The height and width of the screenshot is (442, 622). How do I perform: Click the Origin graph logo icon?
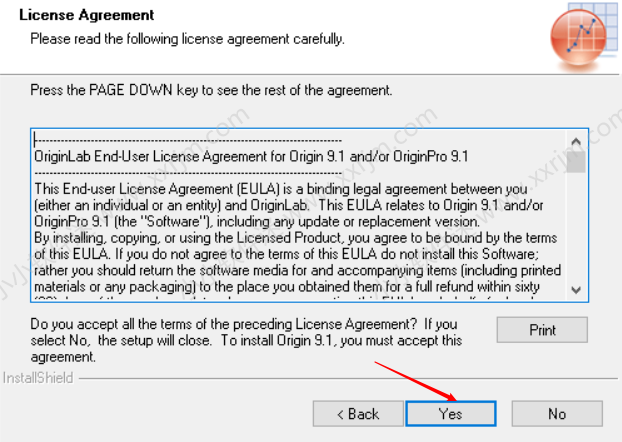[x=581, y=37]
